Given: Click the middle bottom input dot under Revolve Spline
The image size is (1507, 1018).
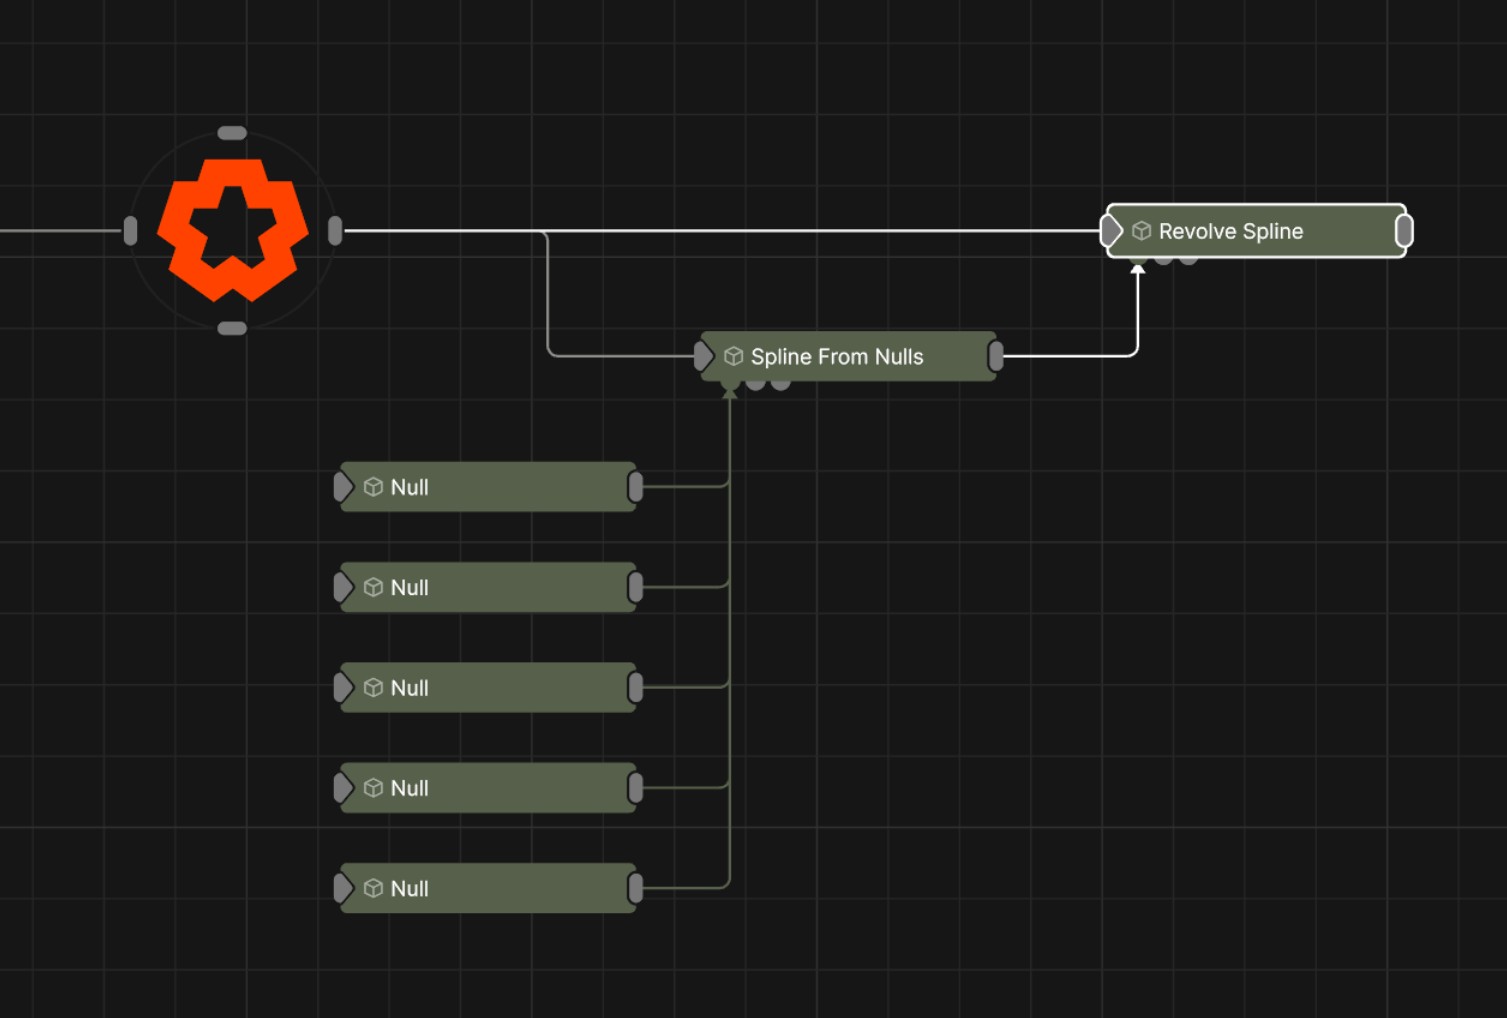Looking at the screenshot, I should 1163,259.
